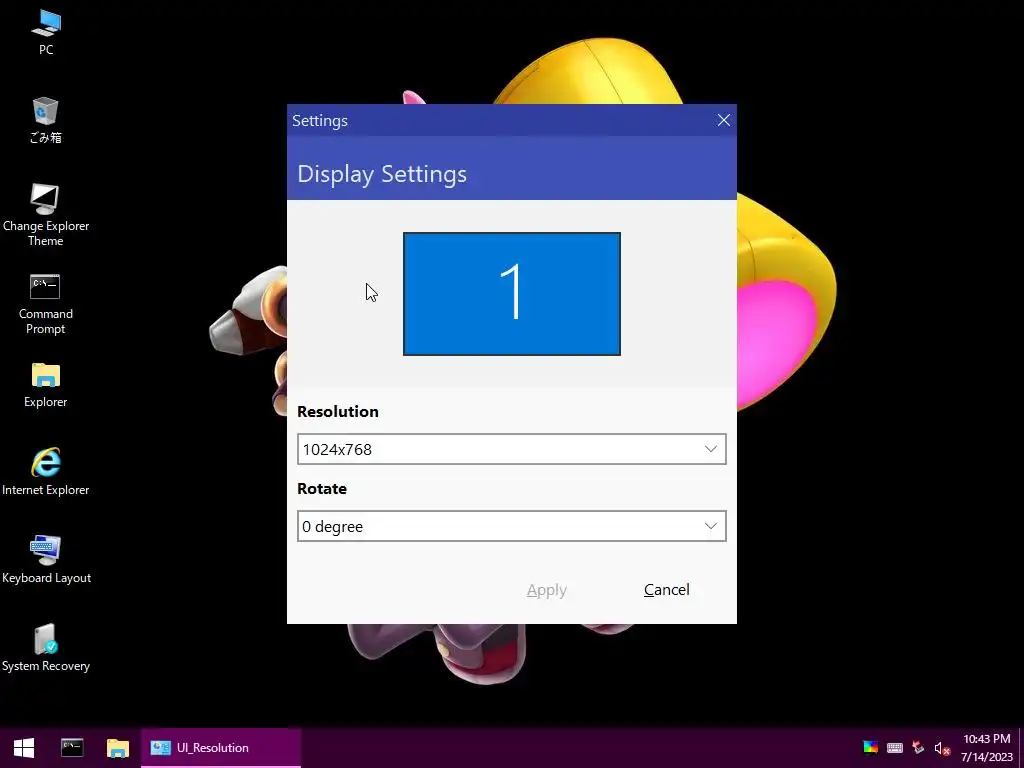The height and width of the screenshot is (768, 1024).
Task: Click the Apply button
Action: pyautogui.click(x=547, y=590)
